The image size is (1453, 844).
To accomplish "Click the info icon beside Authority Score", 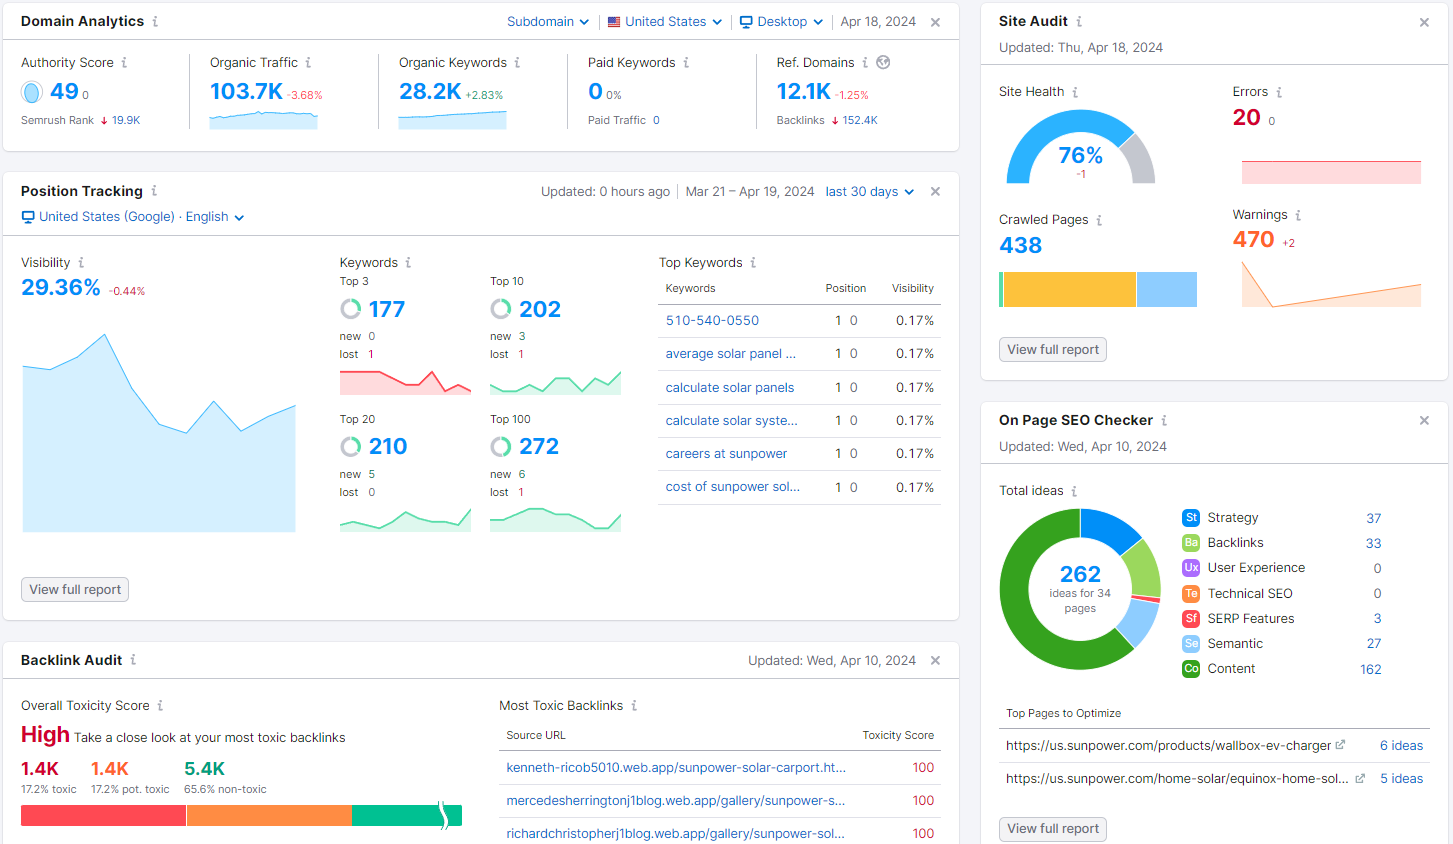I will pos(124,63).
